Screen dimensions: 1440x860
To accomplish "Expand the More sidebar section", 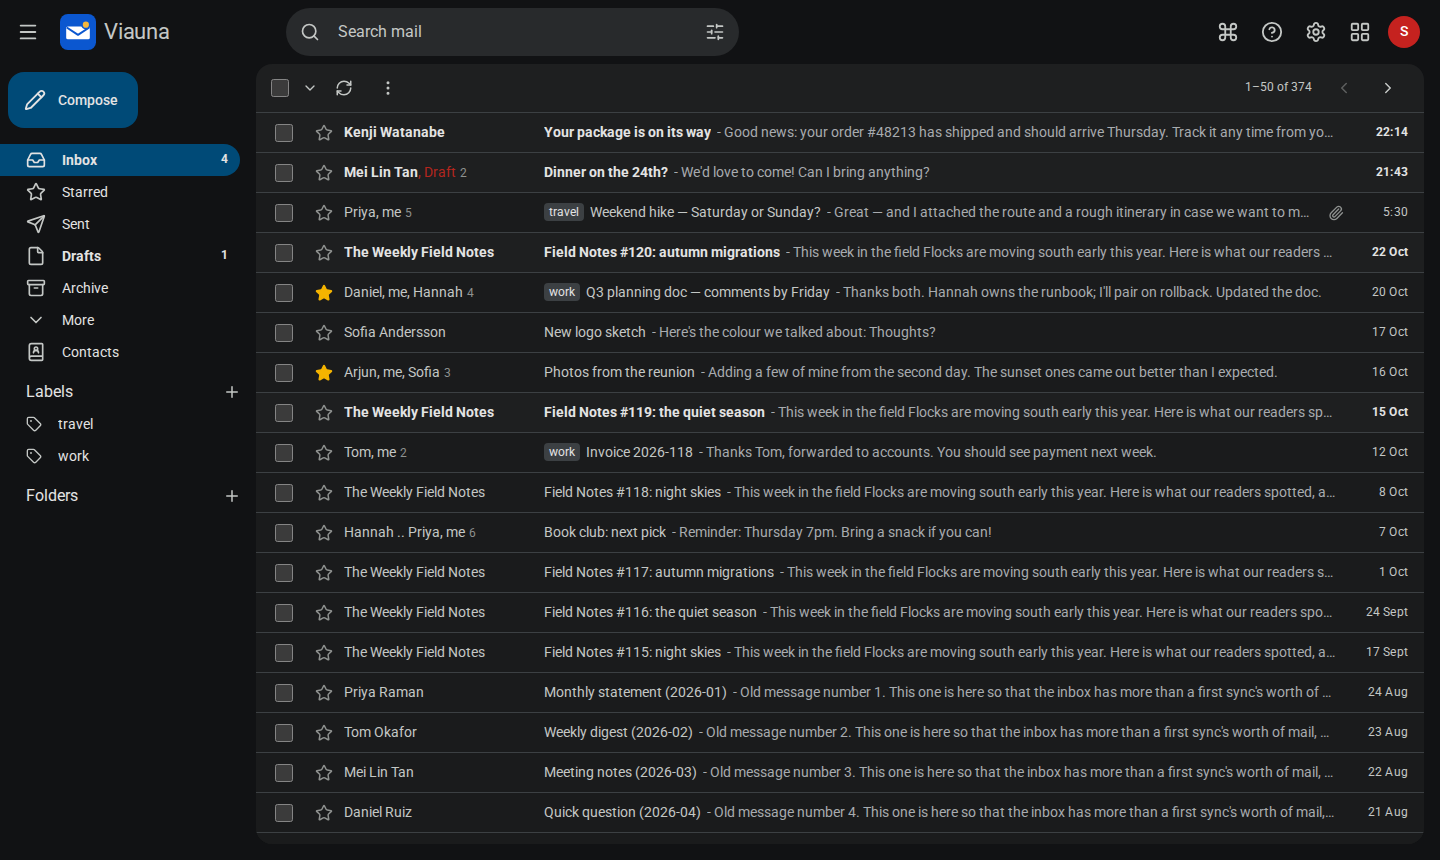I will coord(120,320).
